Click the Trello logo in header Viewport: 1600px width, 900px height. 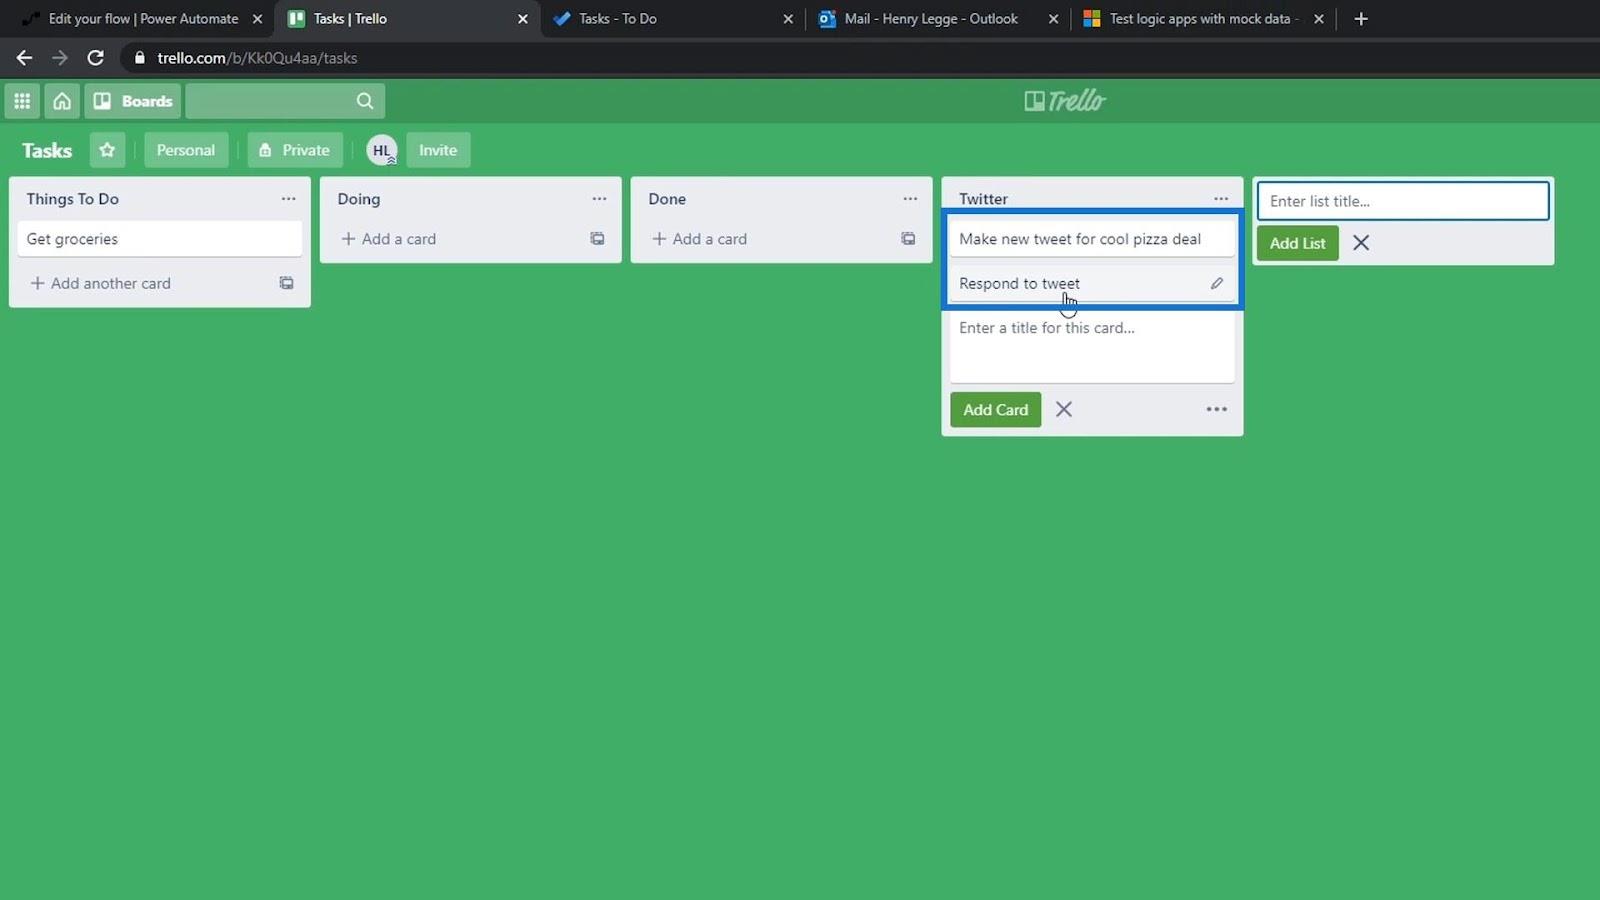(1065, 101)
